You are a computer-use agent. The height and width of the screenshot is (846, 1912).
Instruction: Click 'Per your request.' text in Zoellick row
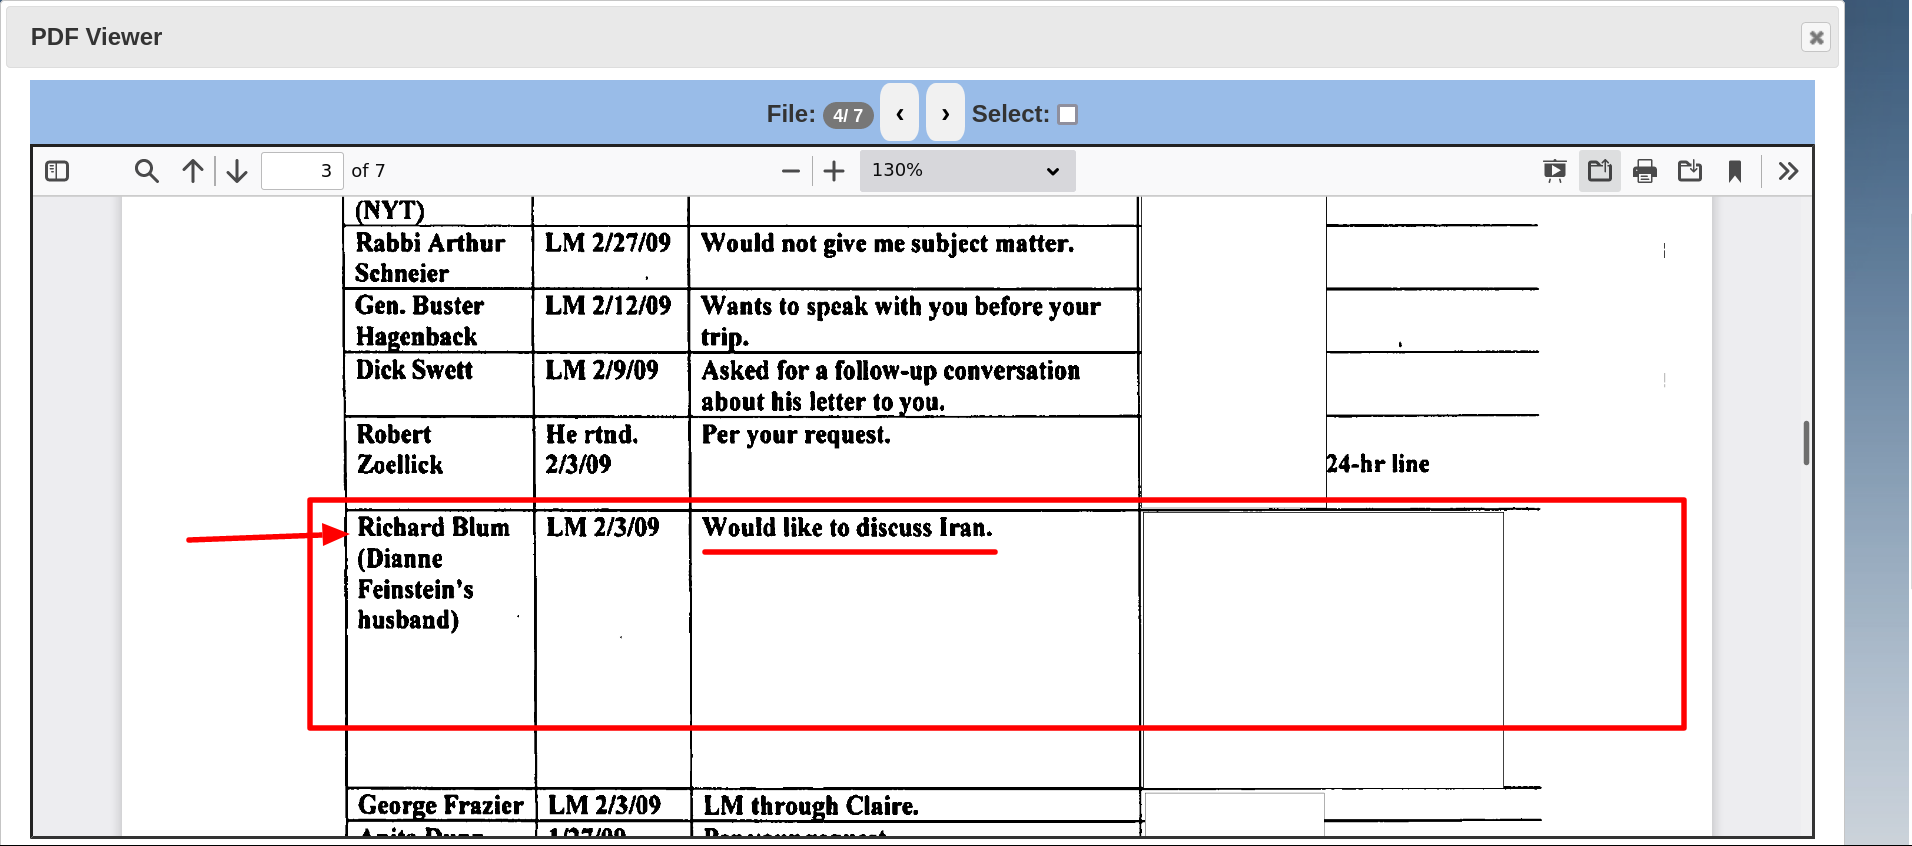796,435
